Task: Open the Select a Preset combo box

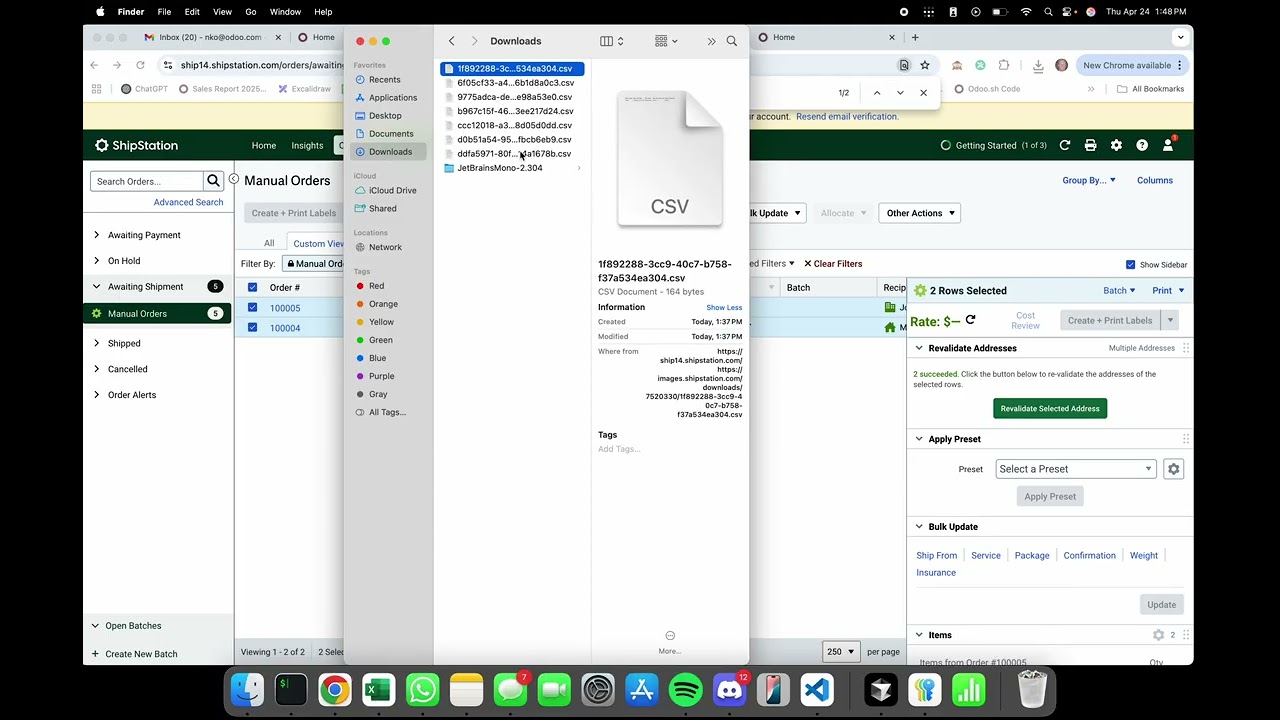Action: 1076,469
